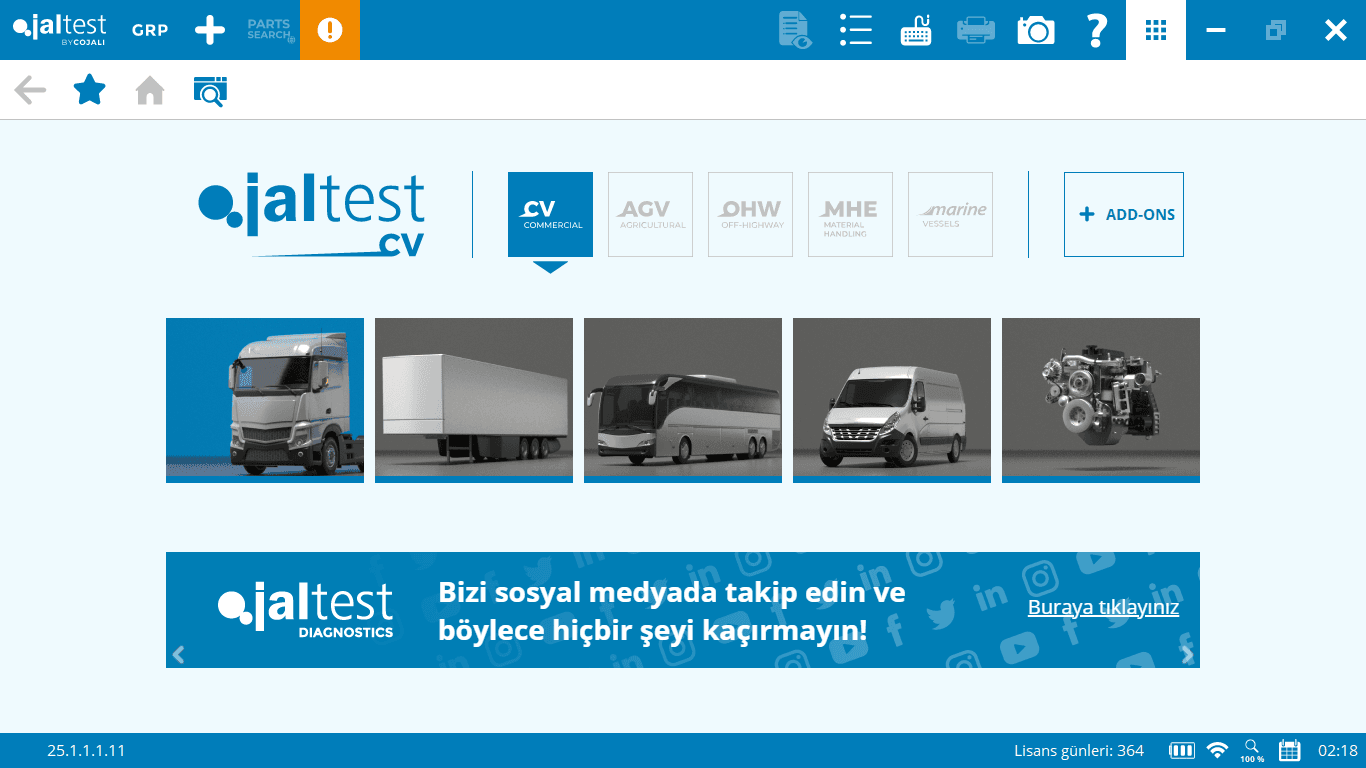Open the on-screen keyboard icon

point(916,30)
